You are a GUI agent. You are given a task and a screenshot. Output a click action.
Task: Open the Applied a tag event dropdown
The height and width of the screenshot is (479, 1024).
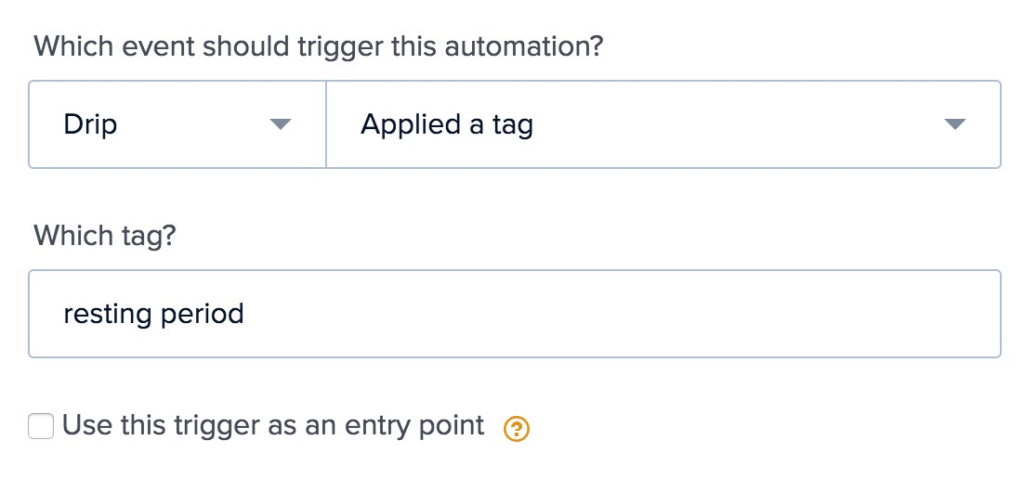click(663, 124)
